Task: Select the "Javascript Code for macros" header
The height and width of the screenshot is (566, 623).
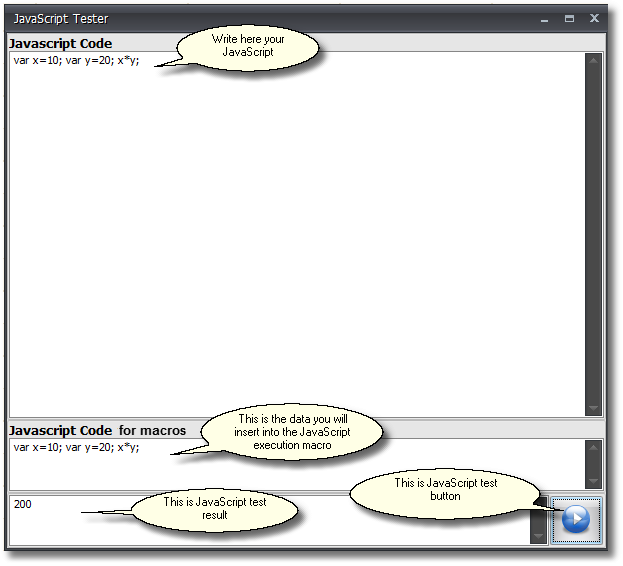Action: 98,431
